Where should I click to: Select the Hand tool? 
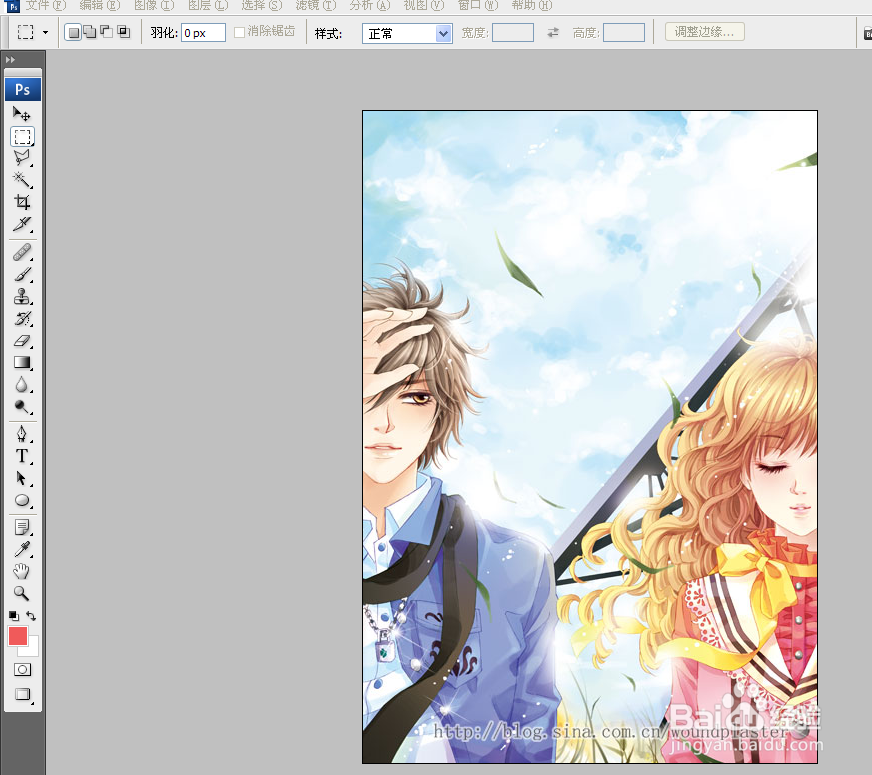22,571
